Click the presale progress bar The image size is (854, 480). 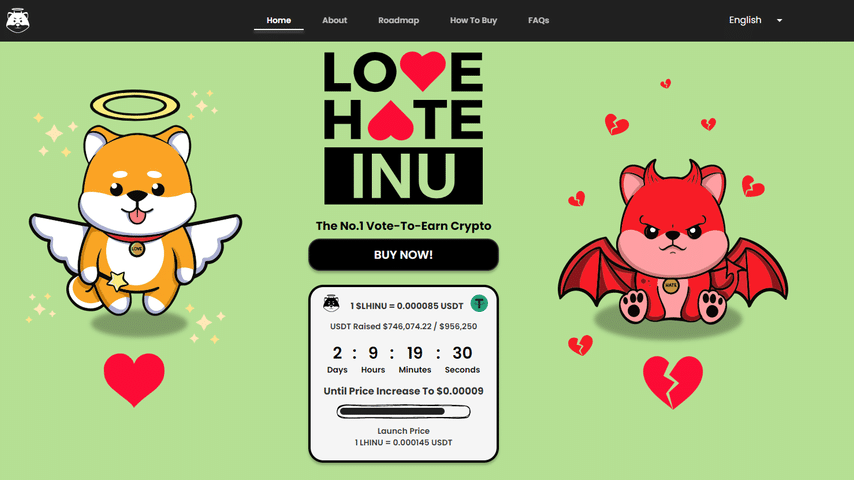[404, 411]
